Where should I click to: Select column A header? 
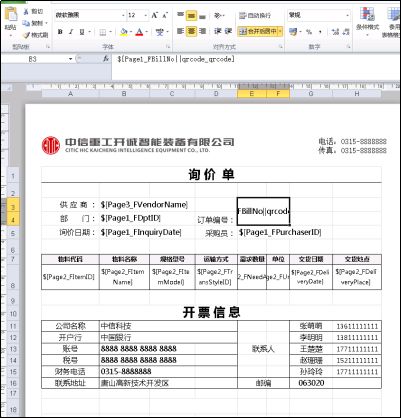pos(70,94)
